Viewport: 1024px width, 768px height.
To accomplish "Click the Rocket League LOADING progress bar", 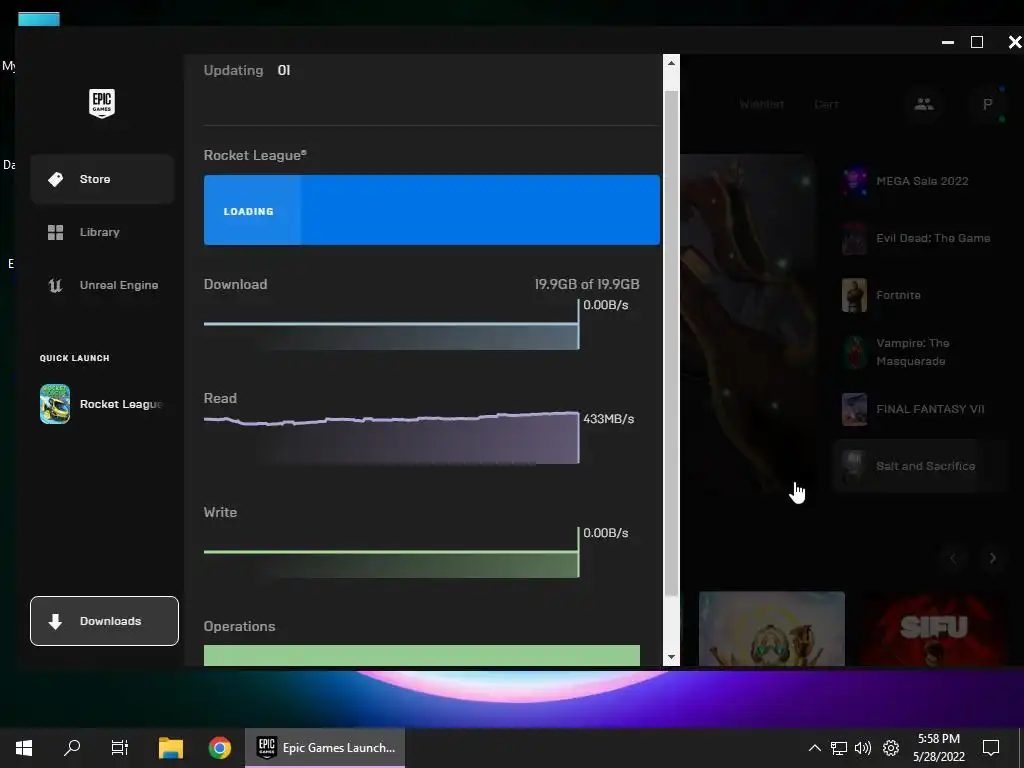I will 432,210.
